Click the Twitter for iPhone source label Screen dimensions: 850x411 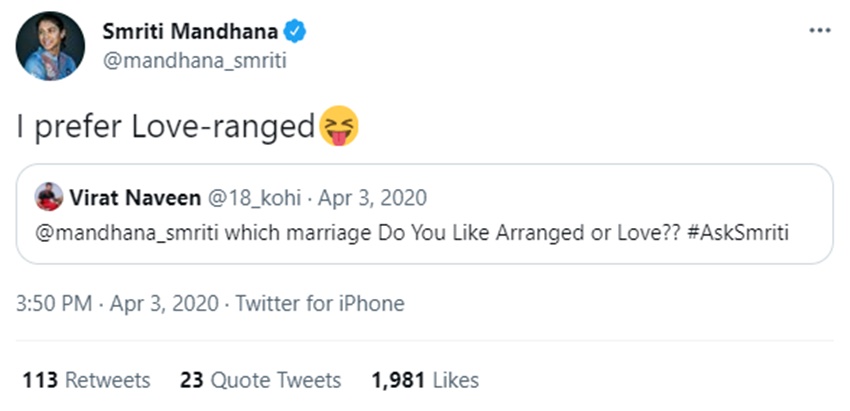(x=319, y=303)
